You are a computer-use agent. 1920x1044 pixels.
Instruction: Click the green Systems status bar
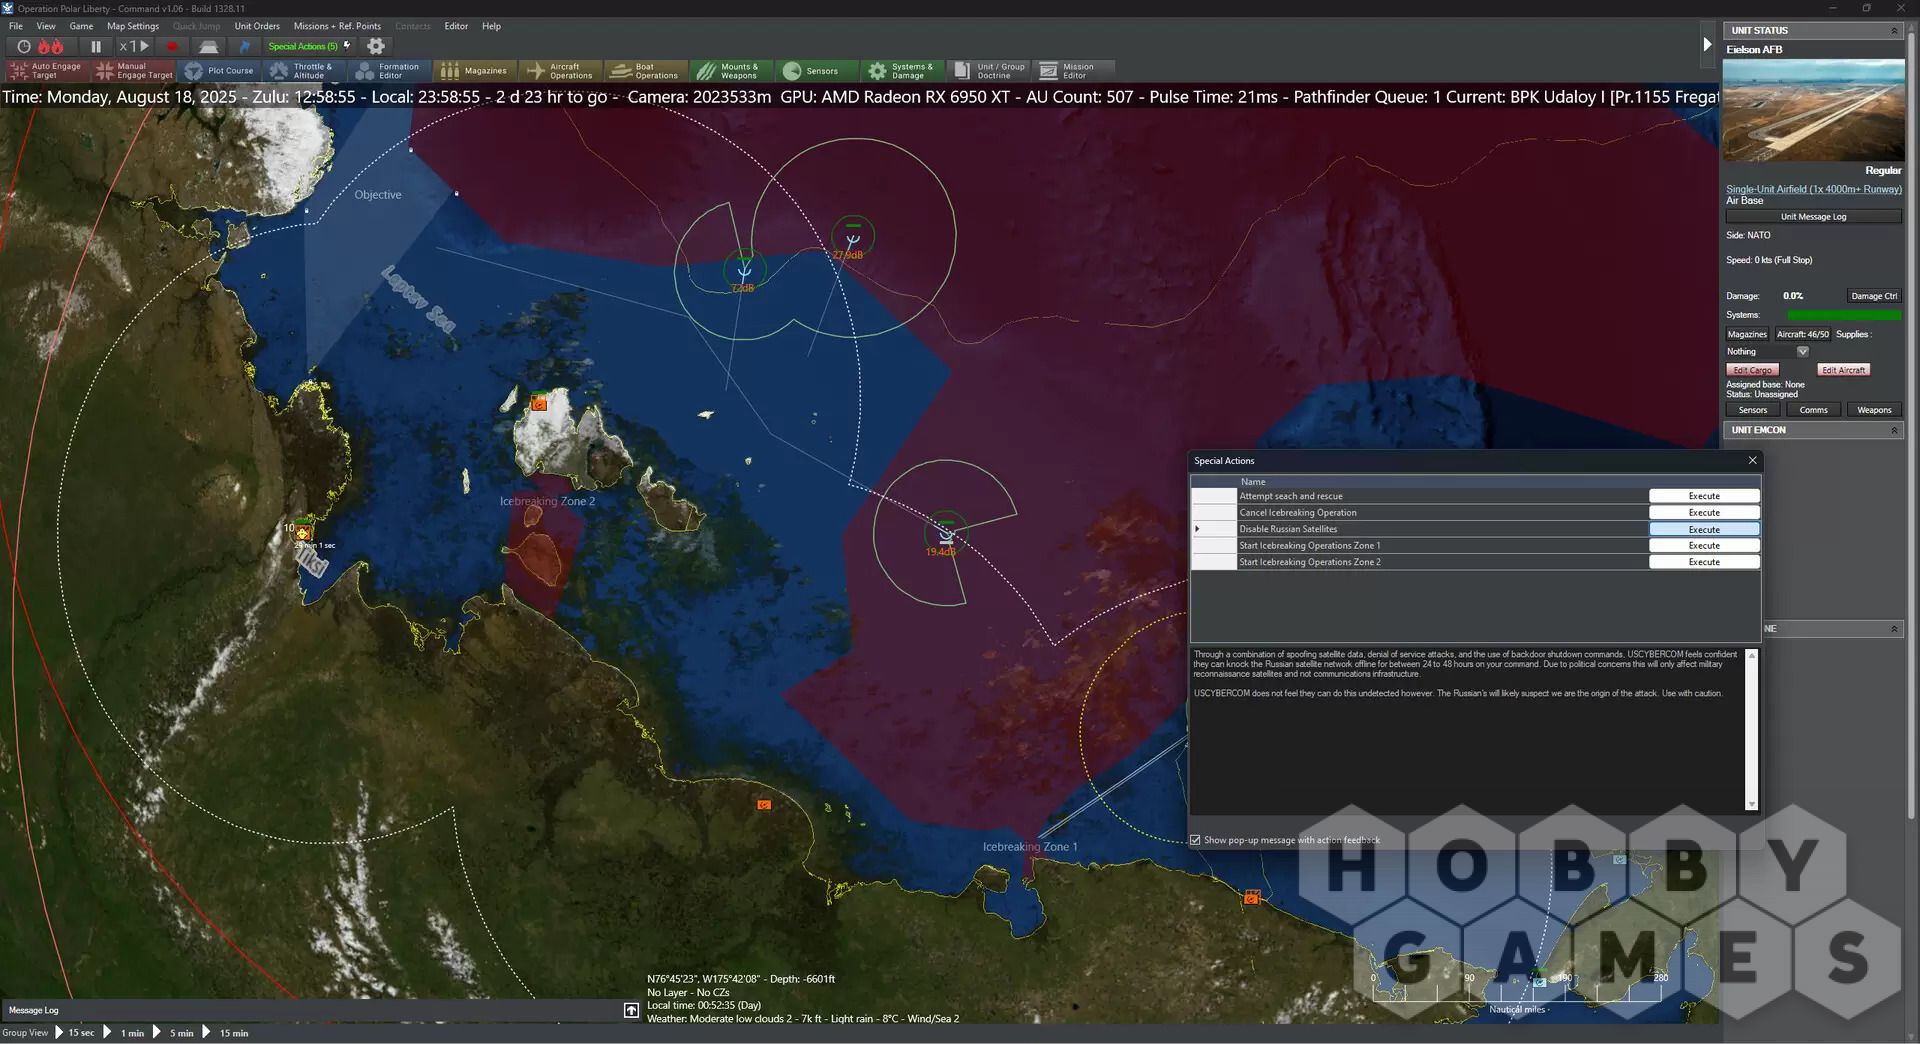point(1844,315)
